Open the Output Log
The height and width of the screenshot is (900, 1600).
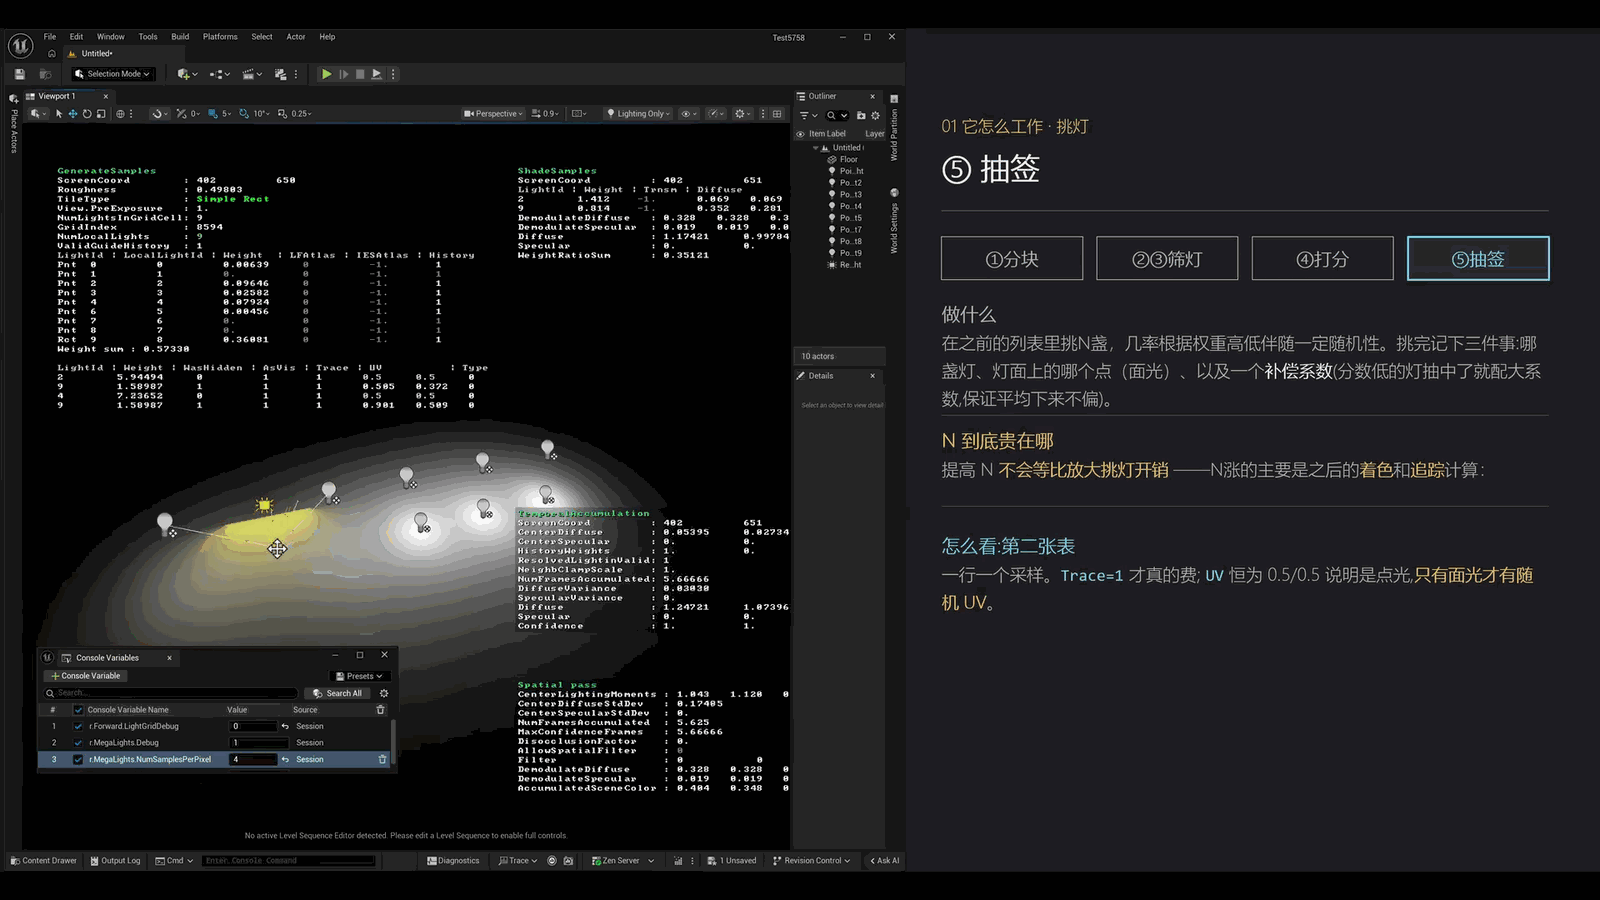[x=115, y=861]
